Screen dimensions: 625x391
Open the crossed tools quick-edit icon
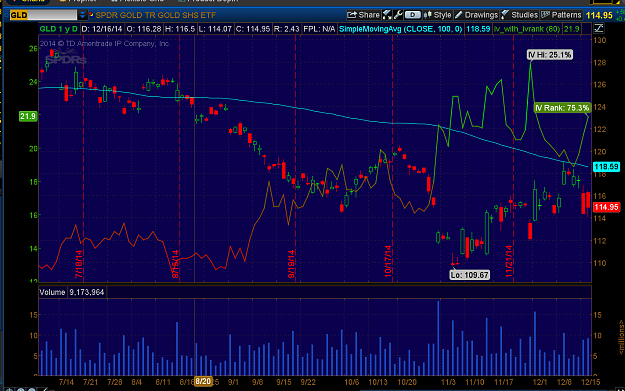pos(387,15)
